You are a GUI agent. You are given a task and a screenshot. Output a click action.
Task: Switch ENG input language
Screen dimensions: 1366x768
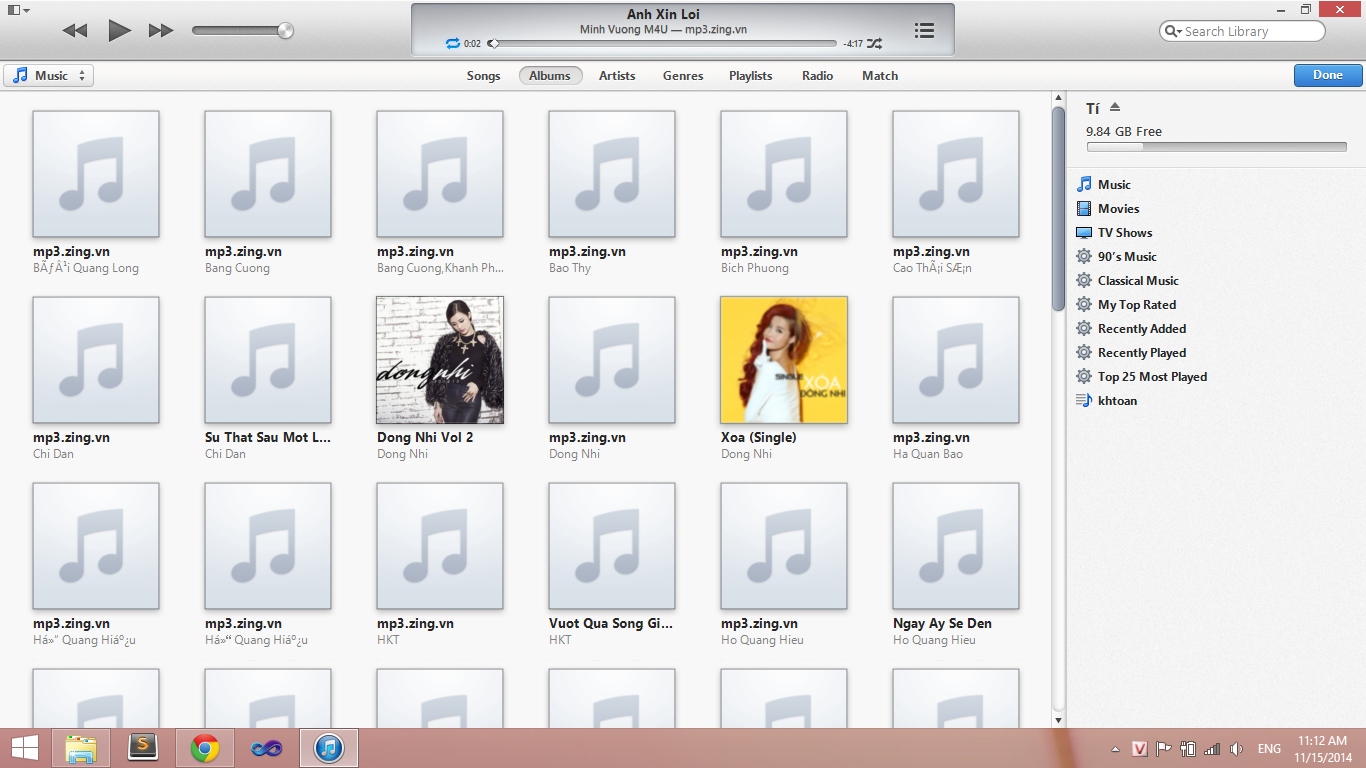coord(1269,749)
